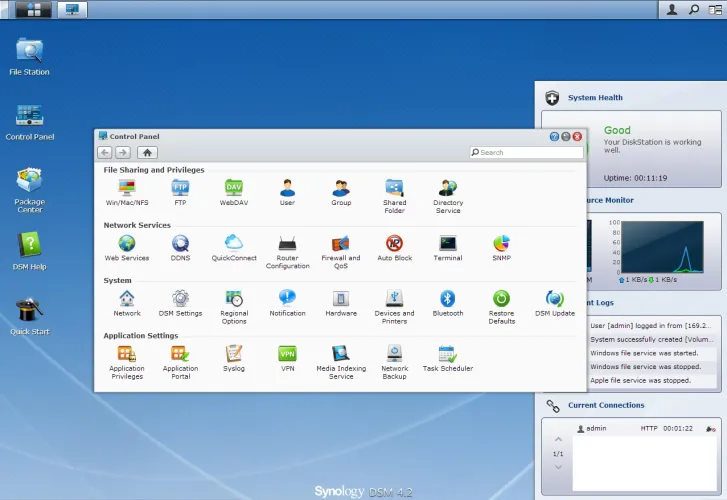The width and height of the screenshot is (727, 500).
Task: Open Network settings under System
Action: (x=127, y=303)
